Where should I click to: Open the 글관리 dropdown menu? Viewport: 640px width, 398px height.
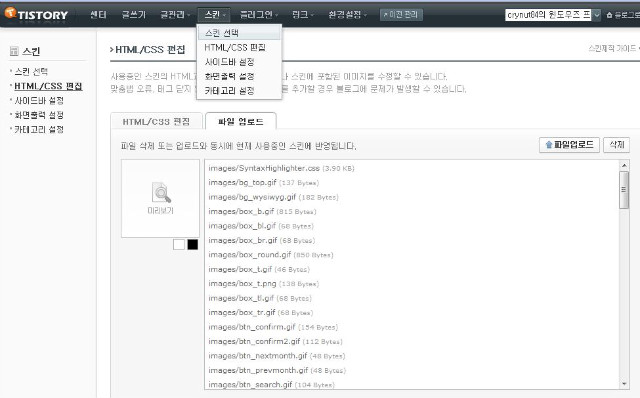175,15
